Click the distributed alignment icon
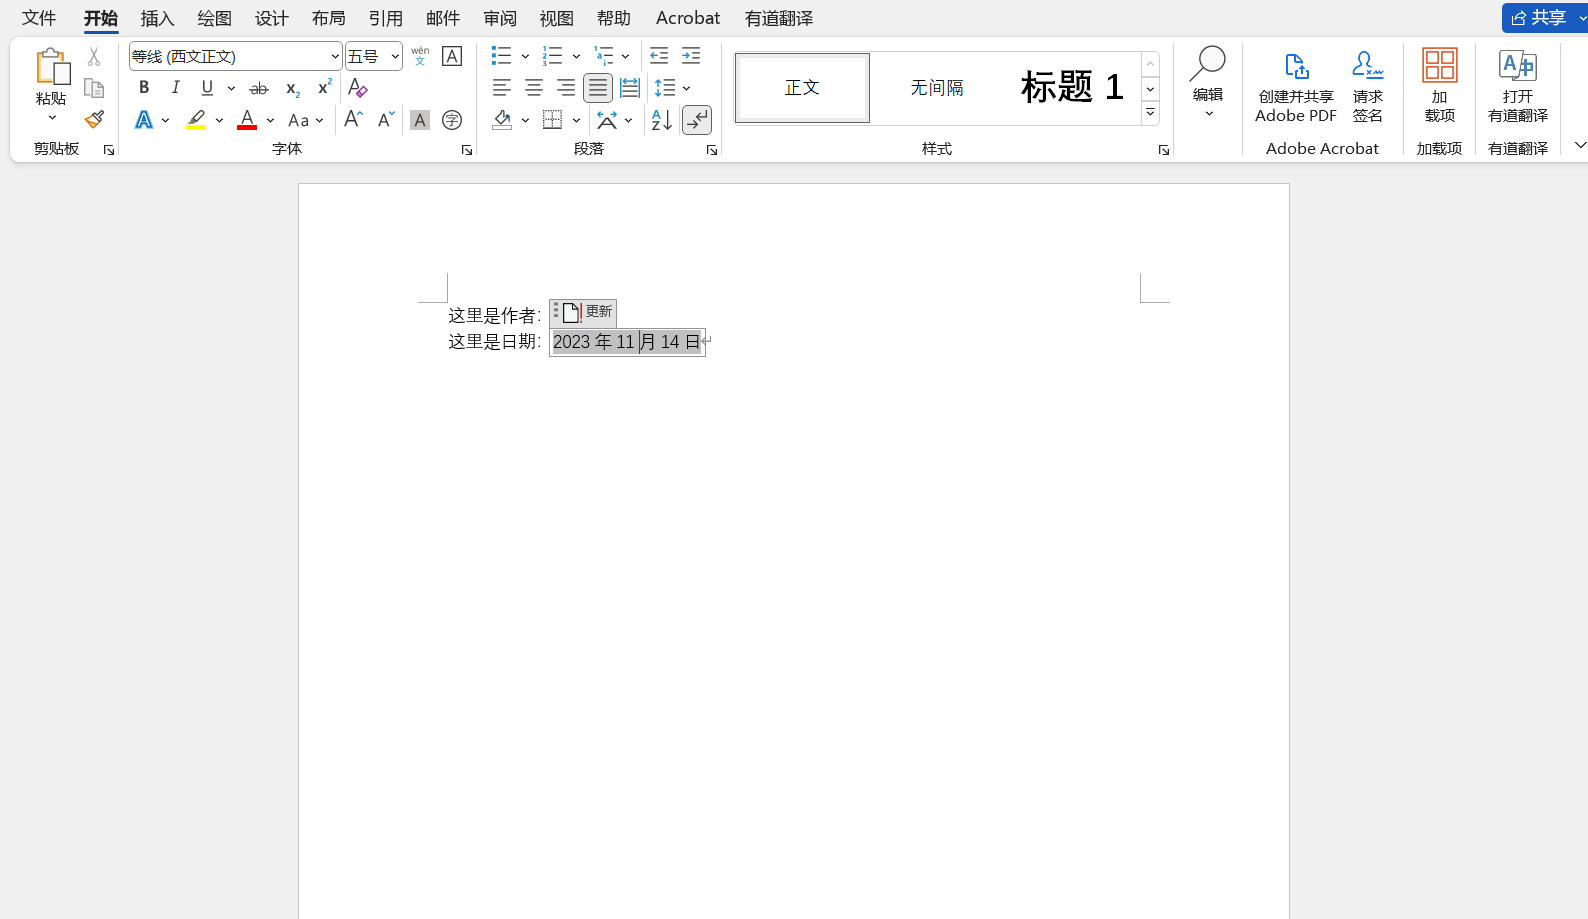Image resolution: width=1588 pixels, height=919 pixels. [x=630, y=88]
